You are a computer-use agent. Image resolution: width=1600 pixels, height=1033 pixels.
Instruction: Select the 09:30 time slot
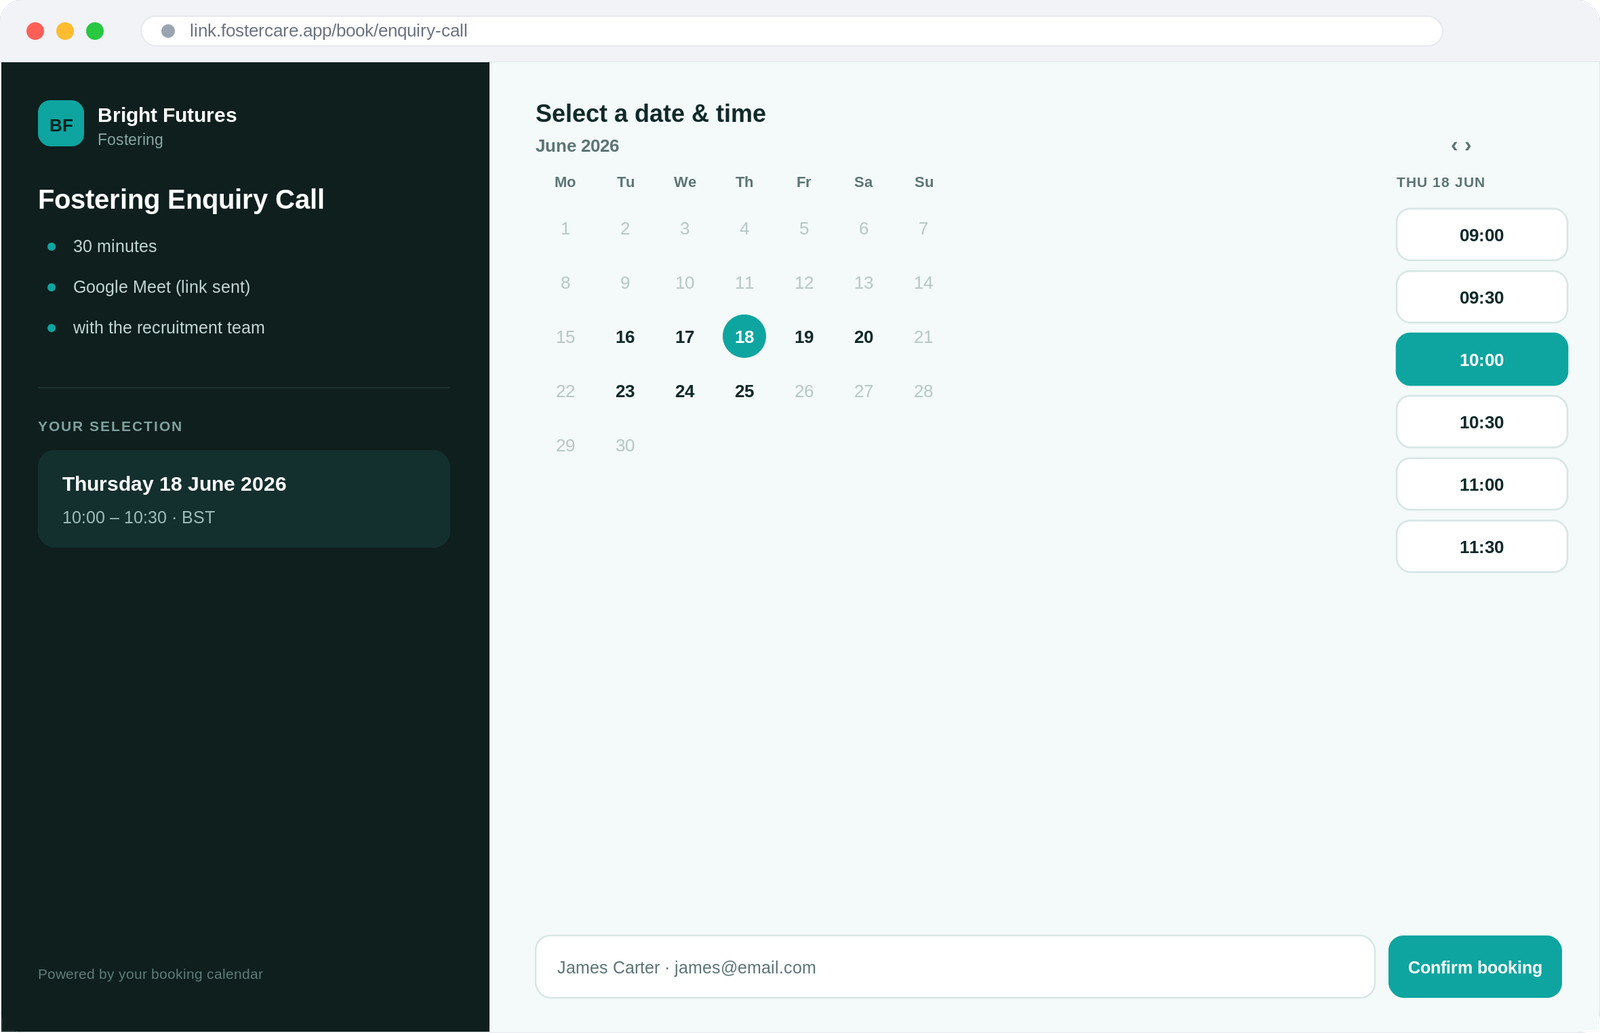[x=1481, y=297]
